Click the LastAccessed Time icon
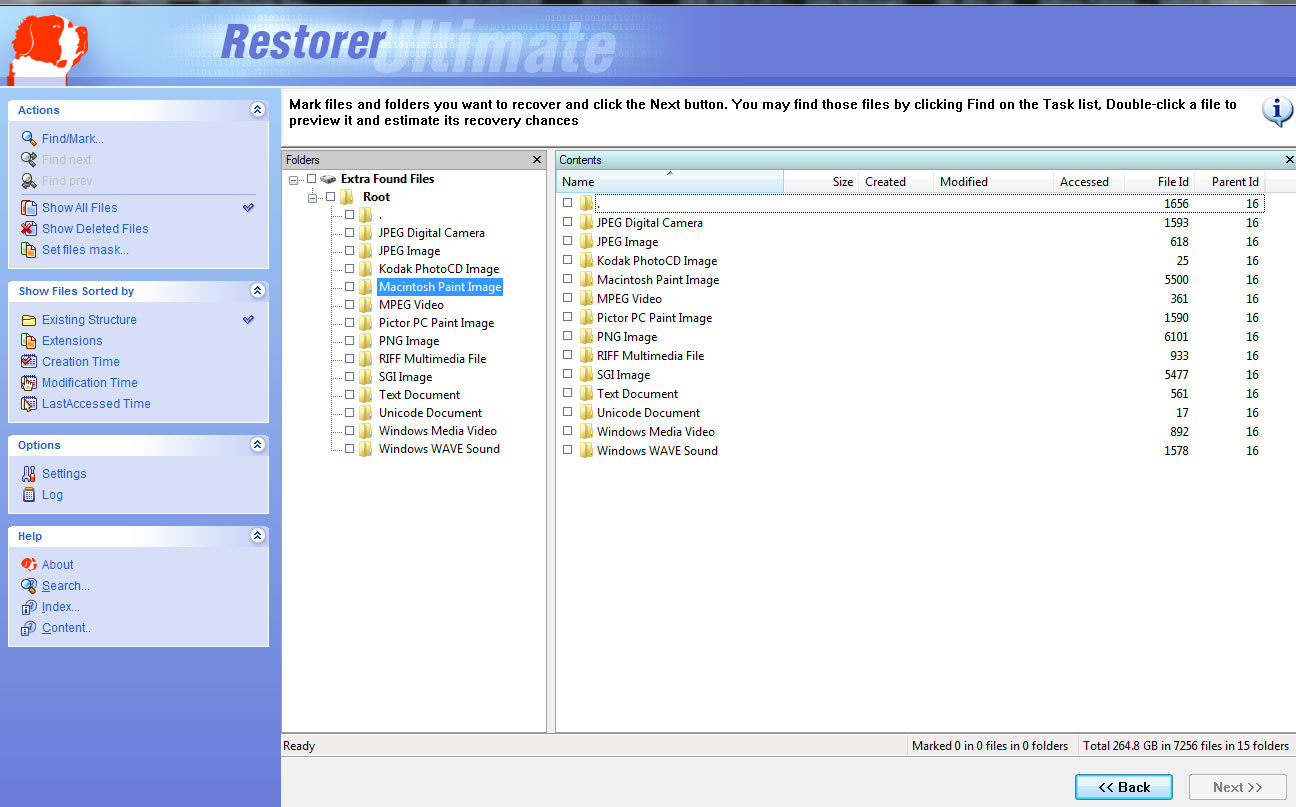This screenshot has height=807, width=1296. pyautogui.click(x=29, y=404)
